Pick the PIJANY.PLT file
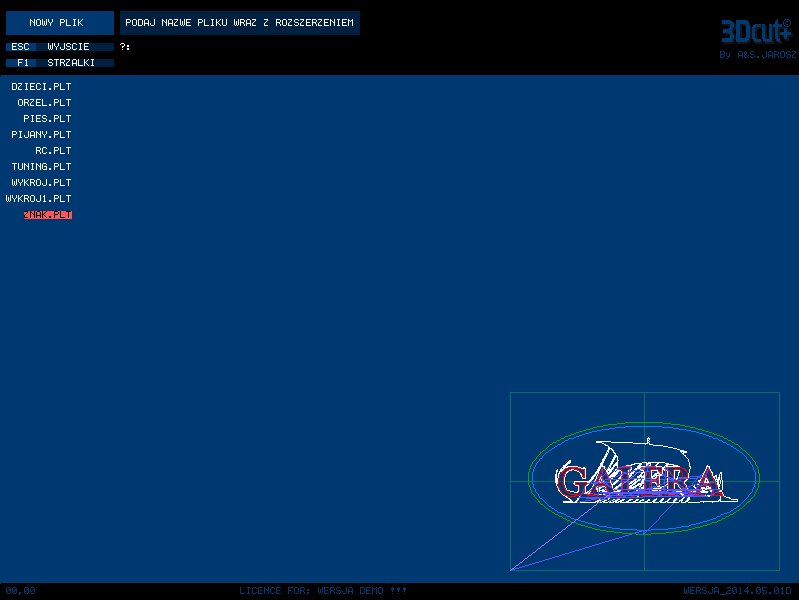The height and width of the screenshot is (600, 799). click(41, 135)
